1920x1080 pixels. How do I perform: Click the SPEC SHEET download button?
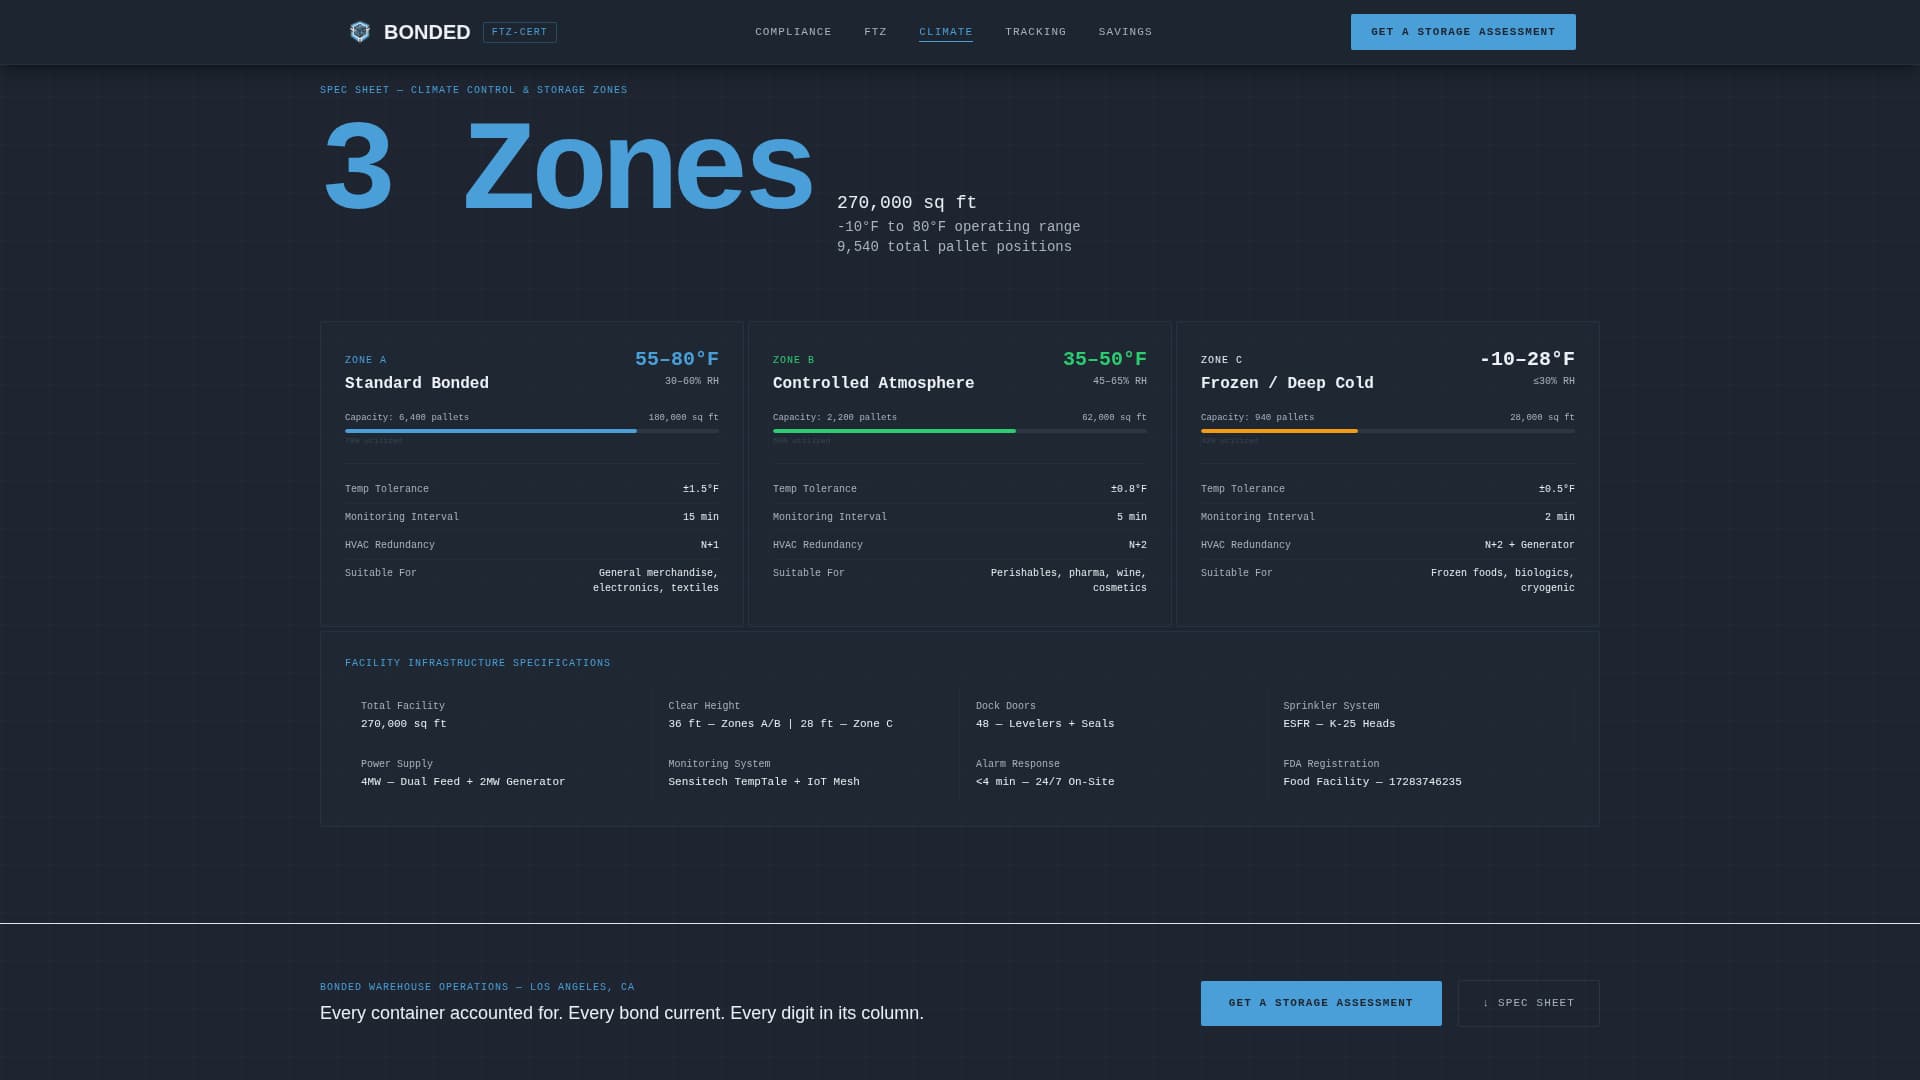click(x=1528, y=1003)
